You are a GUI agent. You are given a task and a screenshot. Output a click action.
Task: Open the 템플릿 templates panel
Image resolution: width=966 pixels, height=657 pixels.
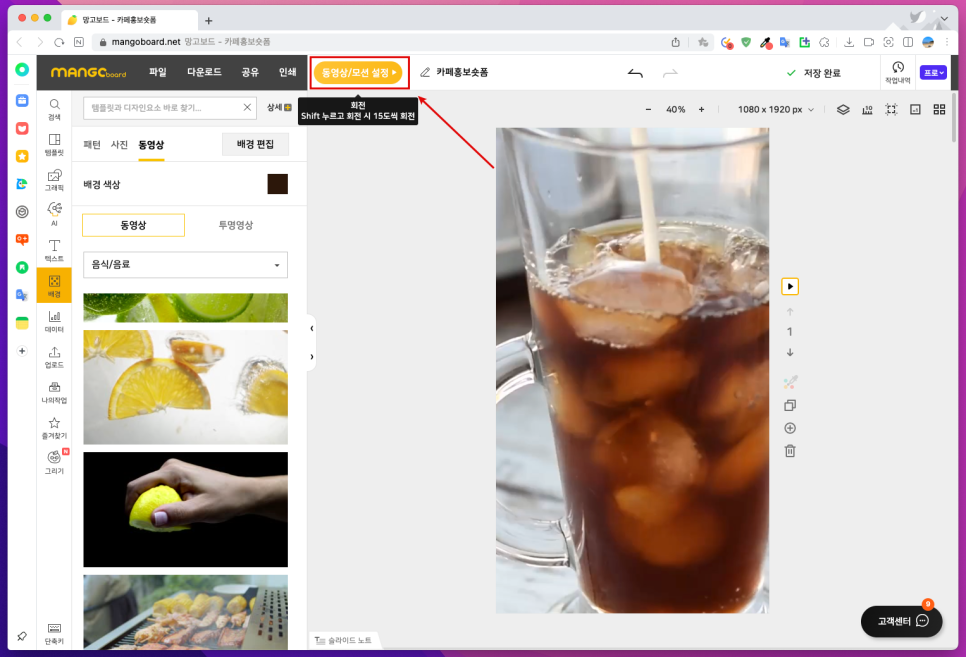[x=54, y=144]
